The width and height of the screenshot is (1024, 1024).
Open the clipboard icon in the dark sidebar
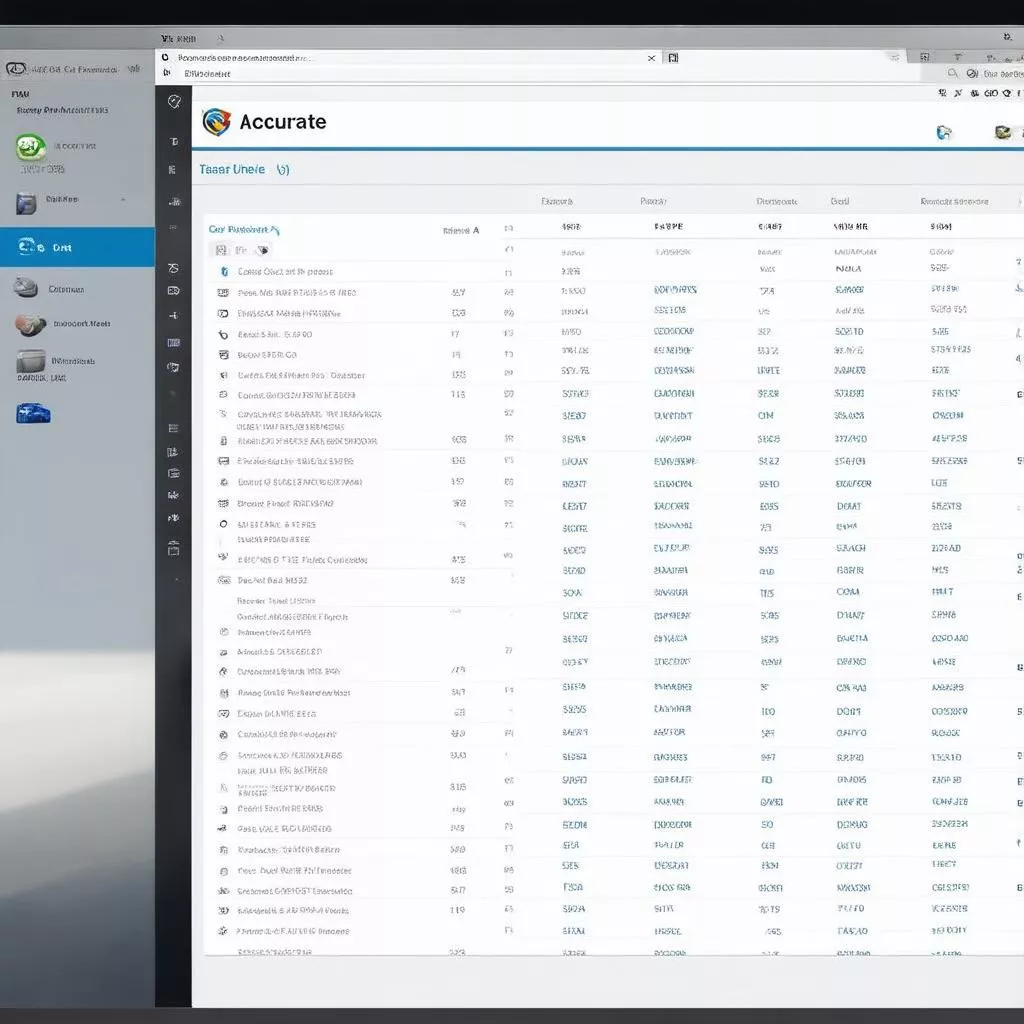(x=174, y=548)
